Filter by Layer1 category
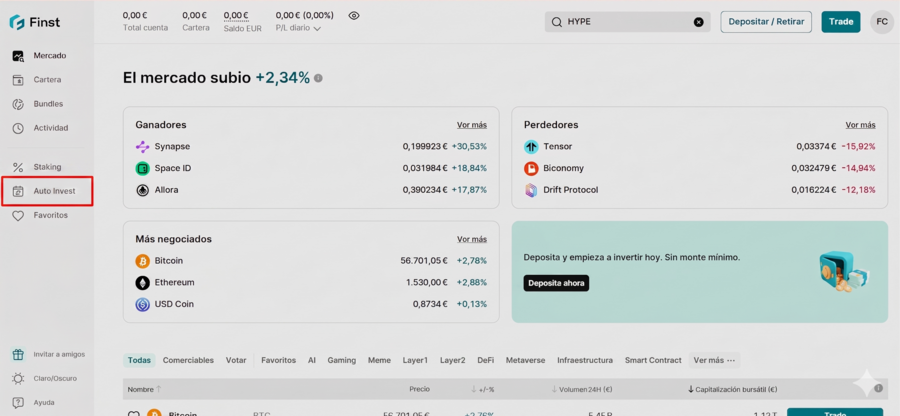 pyautogui.click(x=415, y=360)
